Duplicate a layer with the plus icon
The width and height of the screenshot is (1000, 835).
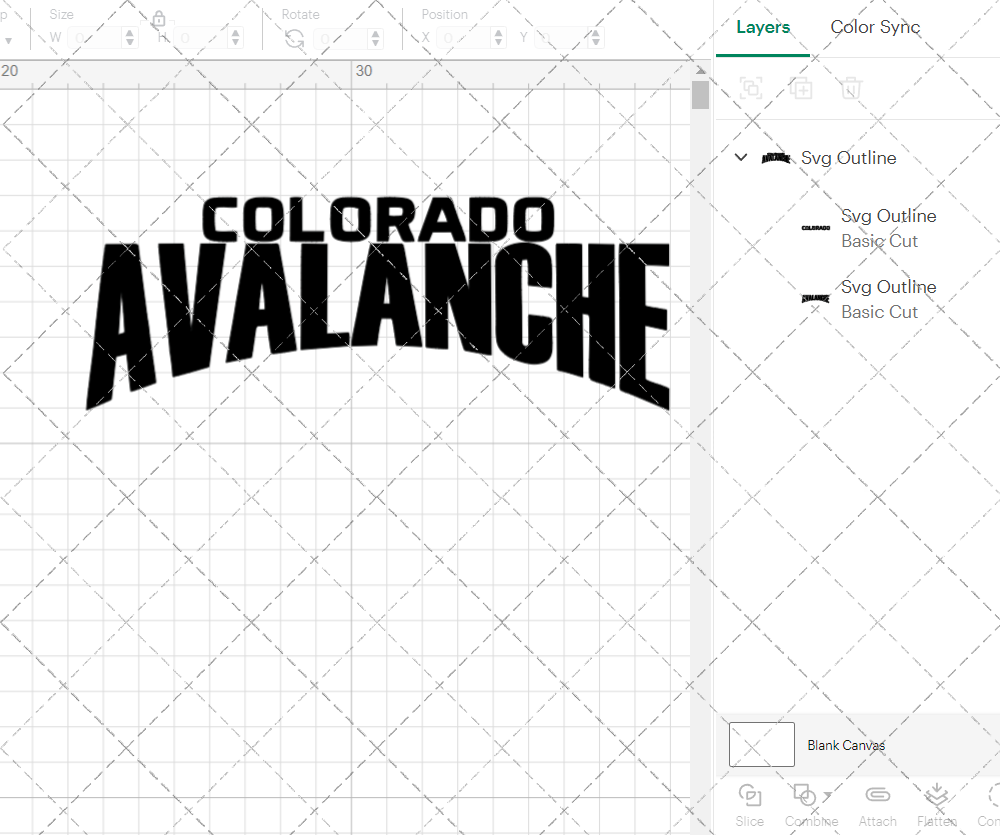pos(801,89)
